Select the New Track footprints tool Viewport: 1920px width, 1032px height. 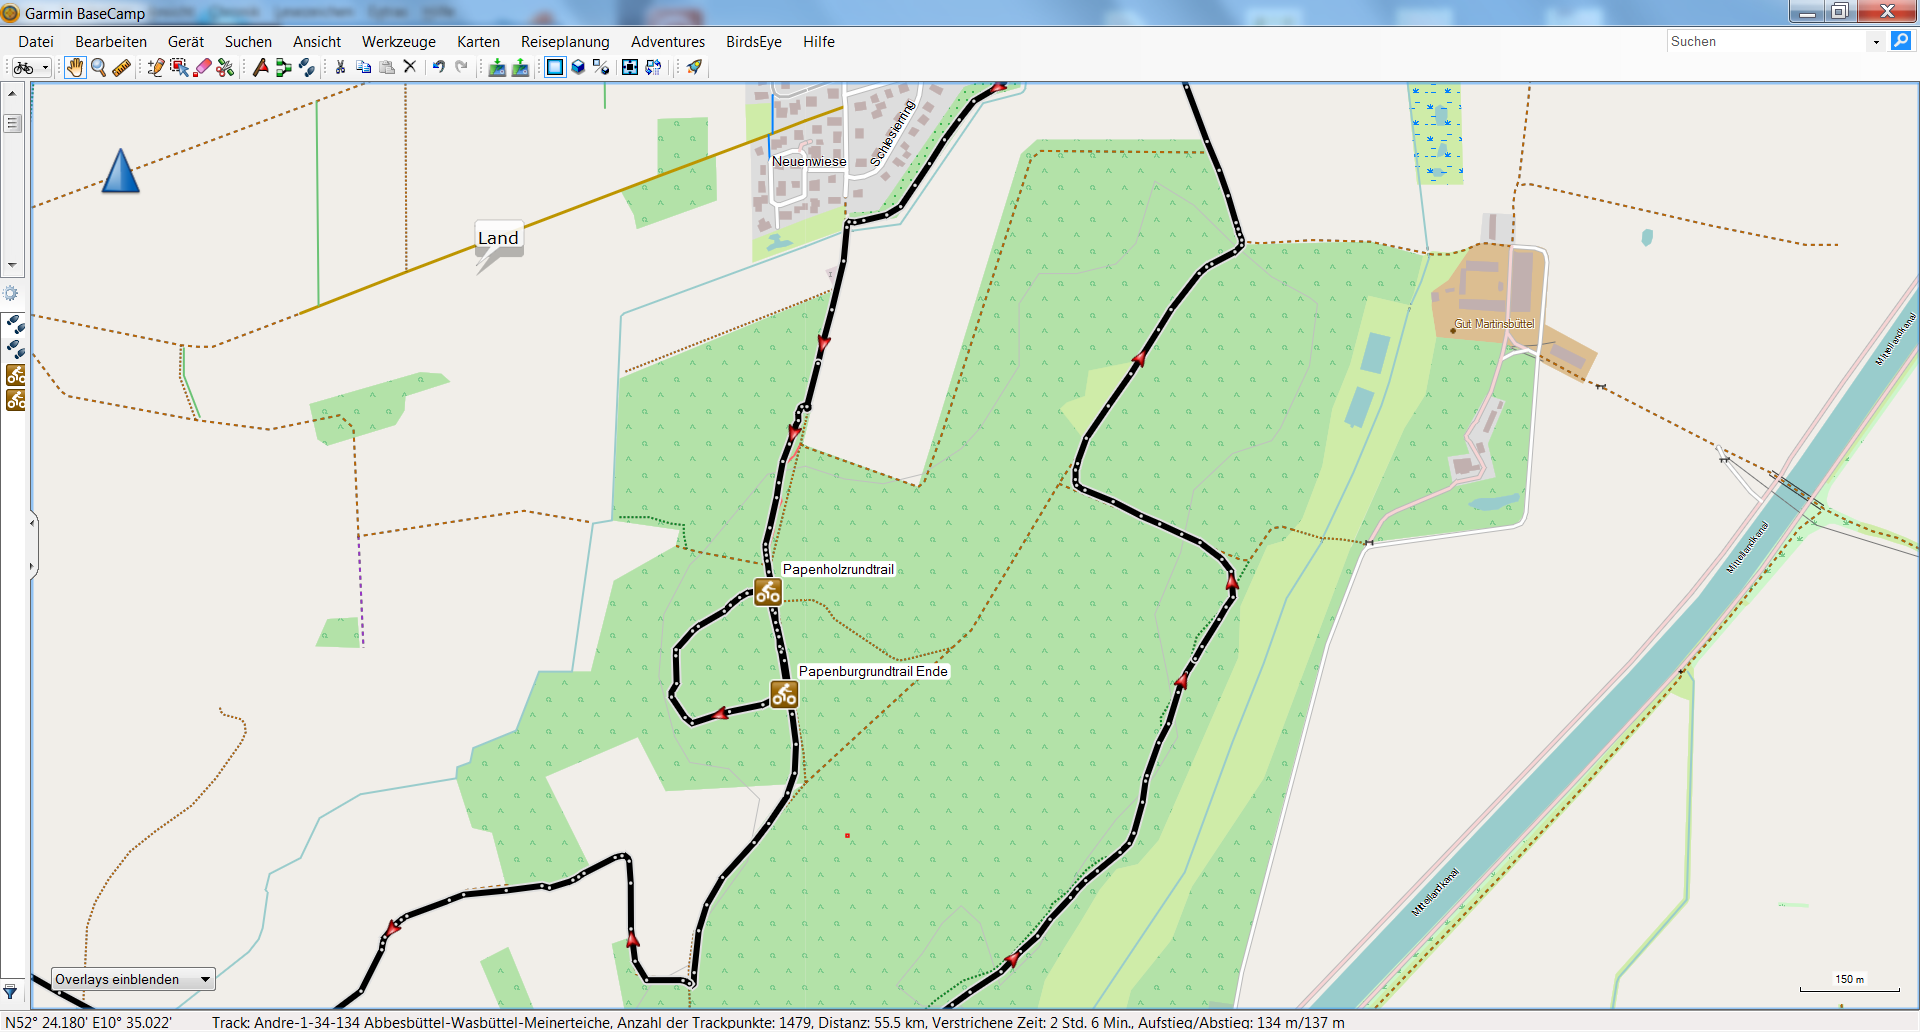306,67
